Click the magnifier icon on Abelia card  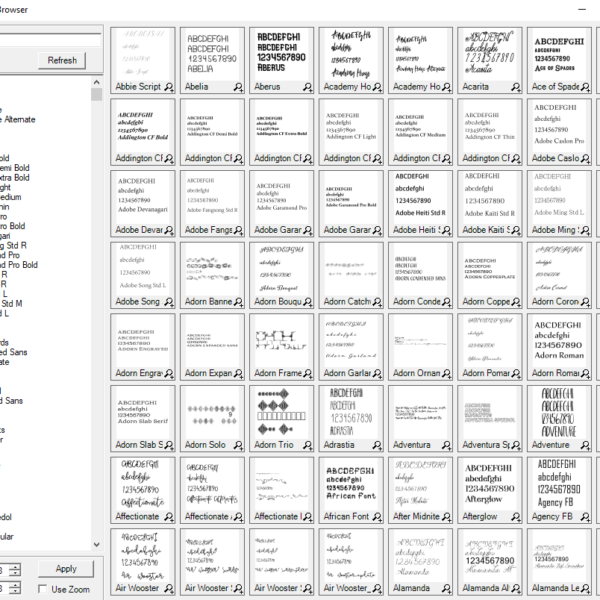click(238, 87)
